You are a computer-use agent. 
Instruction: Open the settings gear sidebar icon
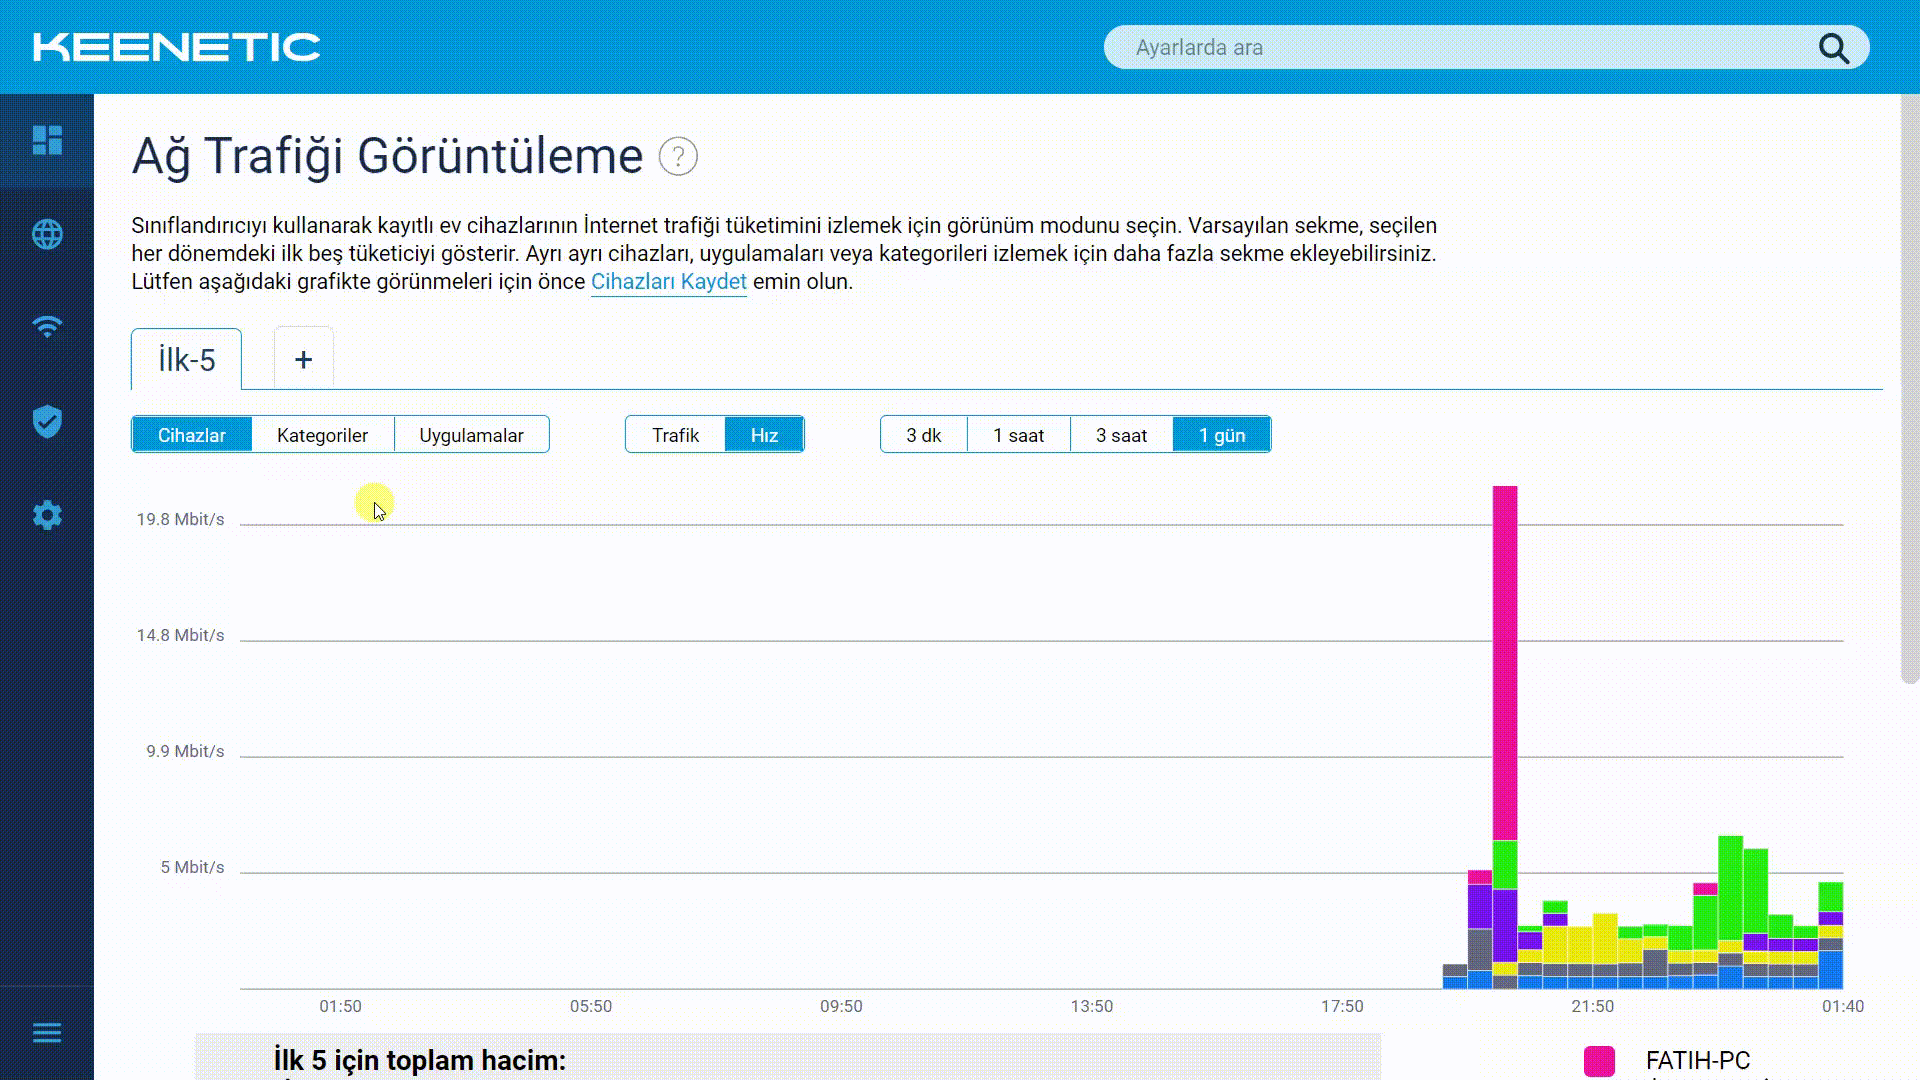(x=47, y=516)
